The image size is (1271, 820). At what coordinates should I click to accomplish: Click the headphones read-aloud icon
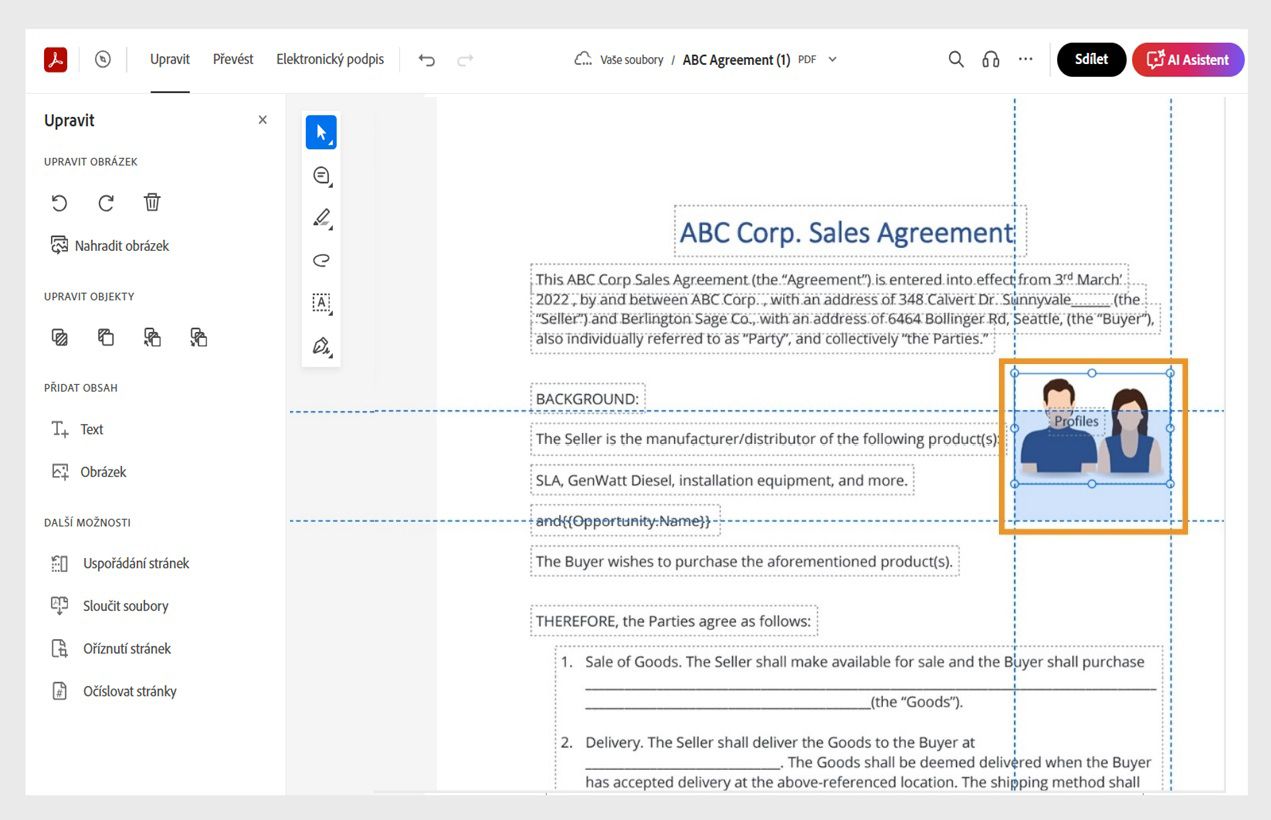tap(991, 60)
